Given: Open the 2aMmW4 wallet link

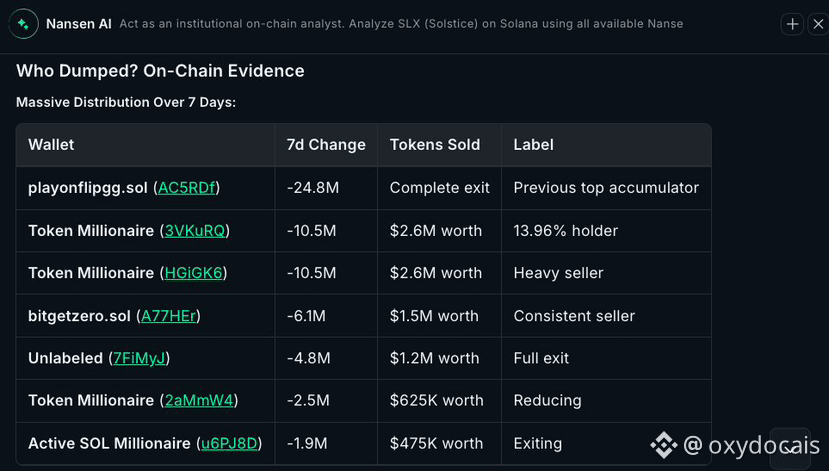Looking at the screenshot, I should tap(199, 400).
